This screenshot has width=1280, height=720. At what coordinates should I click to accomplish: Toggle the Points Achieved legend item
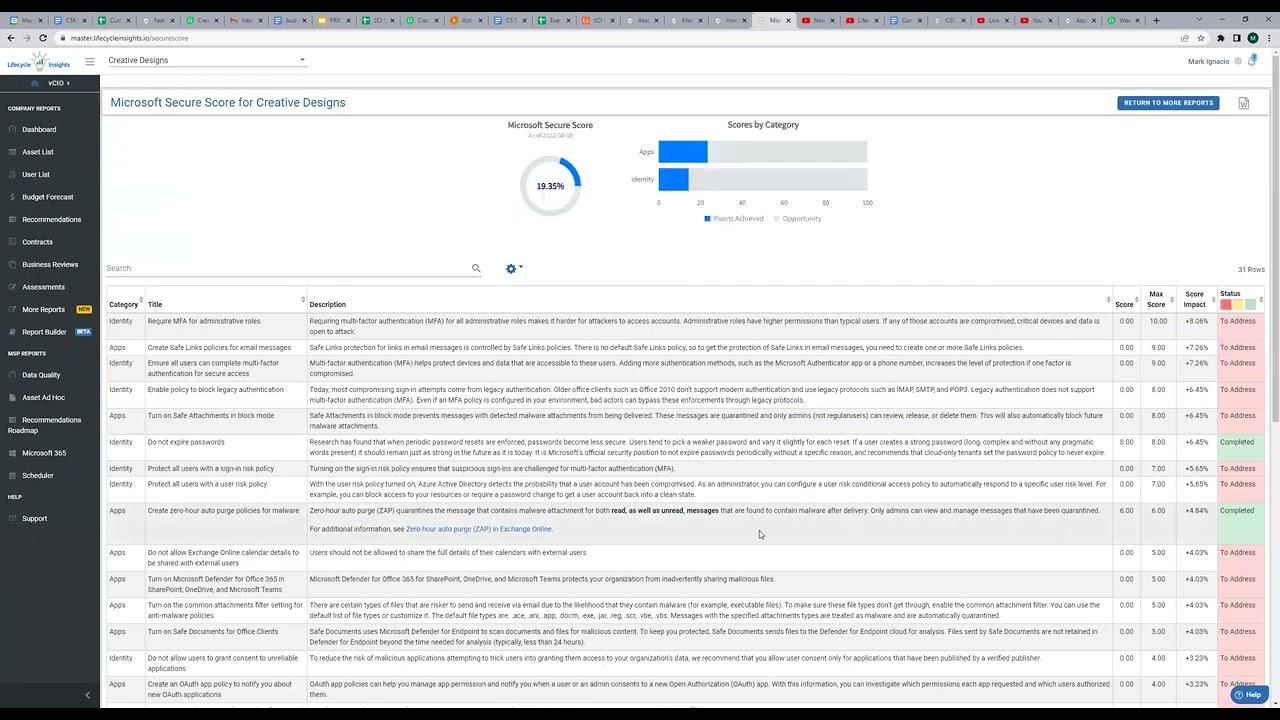pyautogui.click(x=734, y=218)
